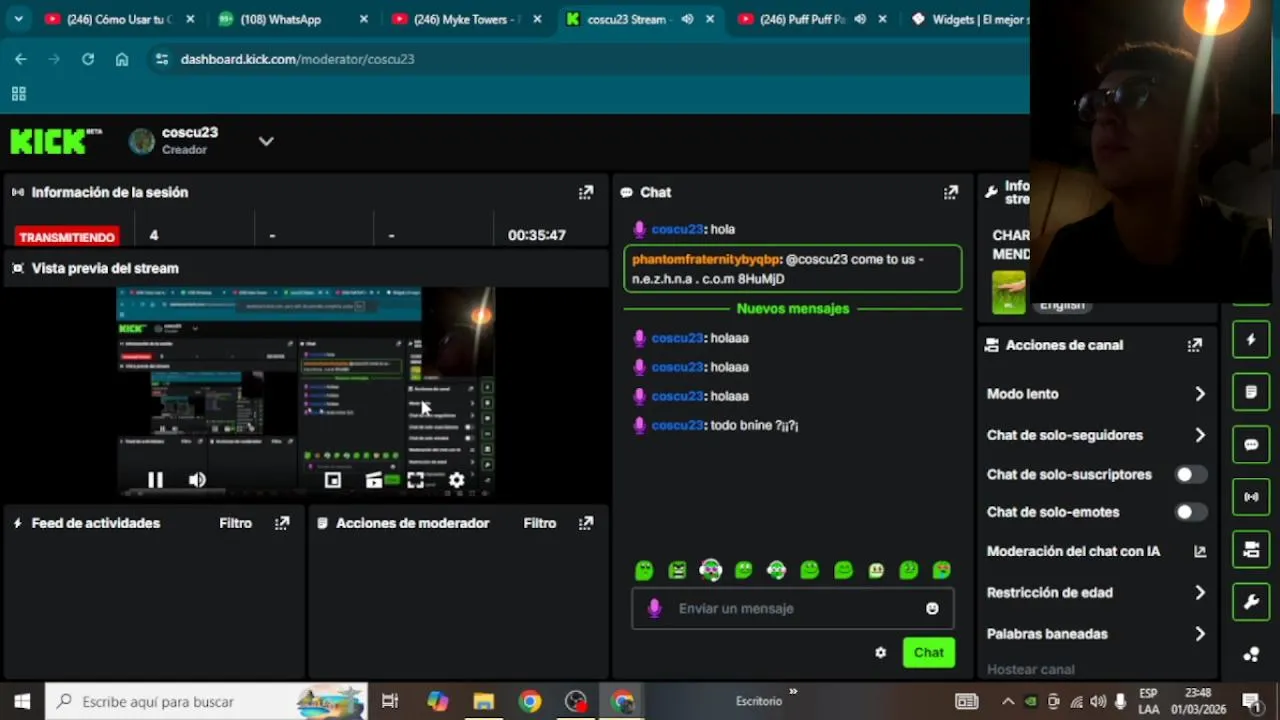The height and width of the screenshot is (720, 1280).
Task: Click the green Chat send button
Action: 928,652
